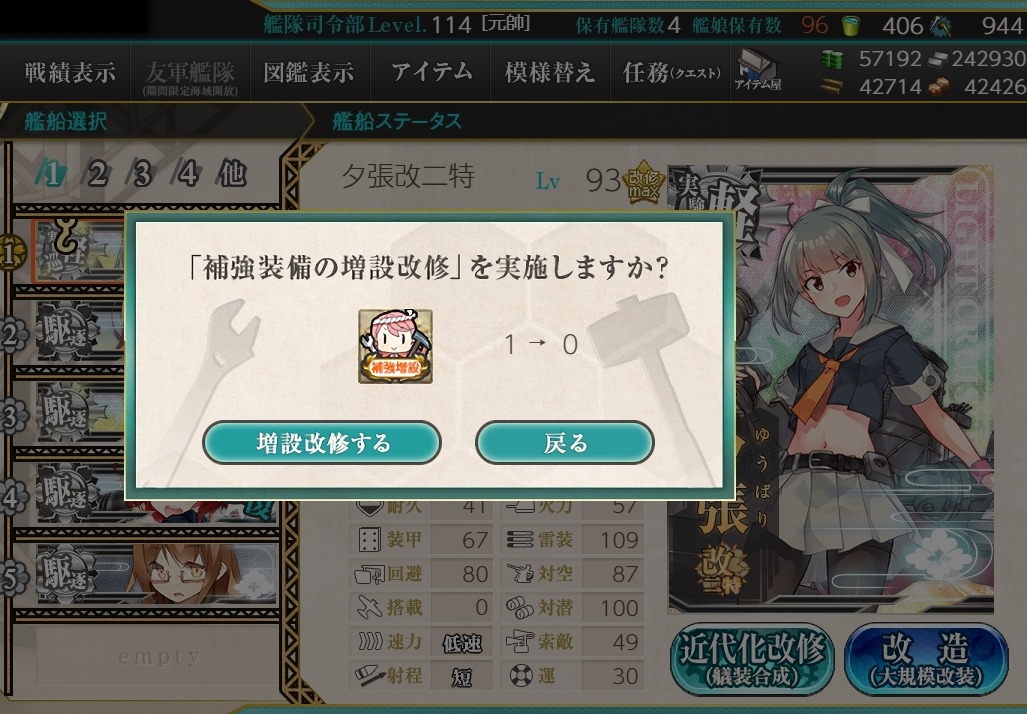Screen dimensions: 1027x714
Task: Open 戦績表示 menu item
Action: [70, 72]
